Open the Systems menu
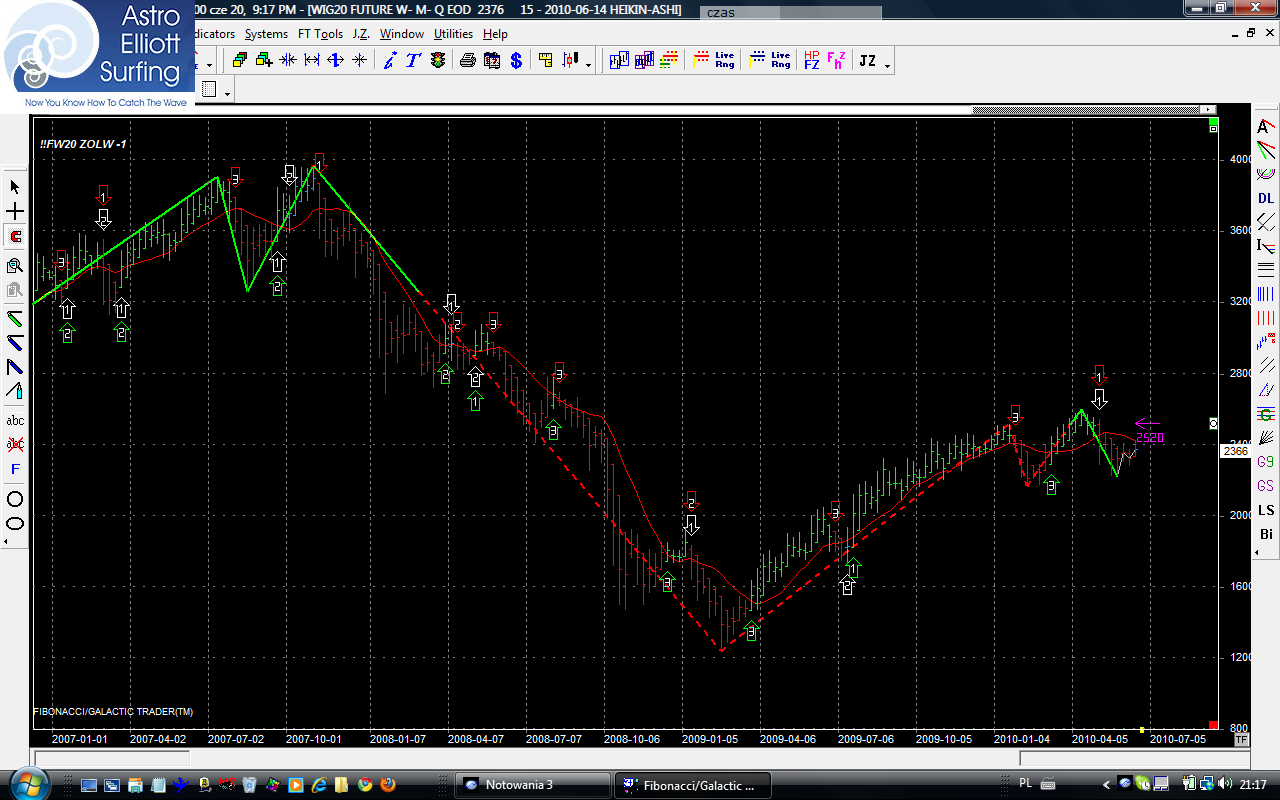This screenshot has height=800, width=1280. tap(266, 34)
